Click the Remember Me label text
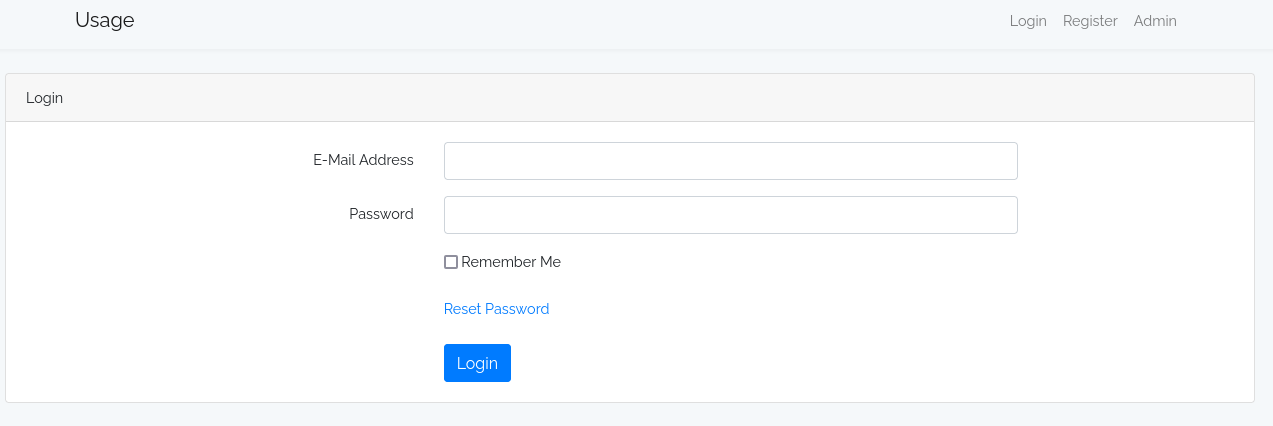The width and height of the screenshot is (1273, 426). [x=511, y=262]
